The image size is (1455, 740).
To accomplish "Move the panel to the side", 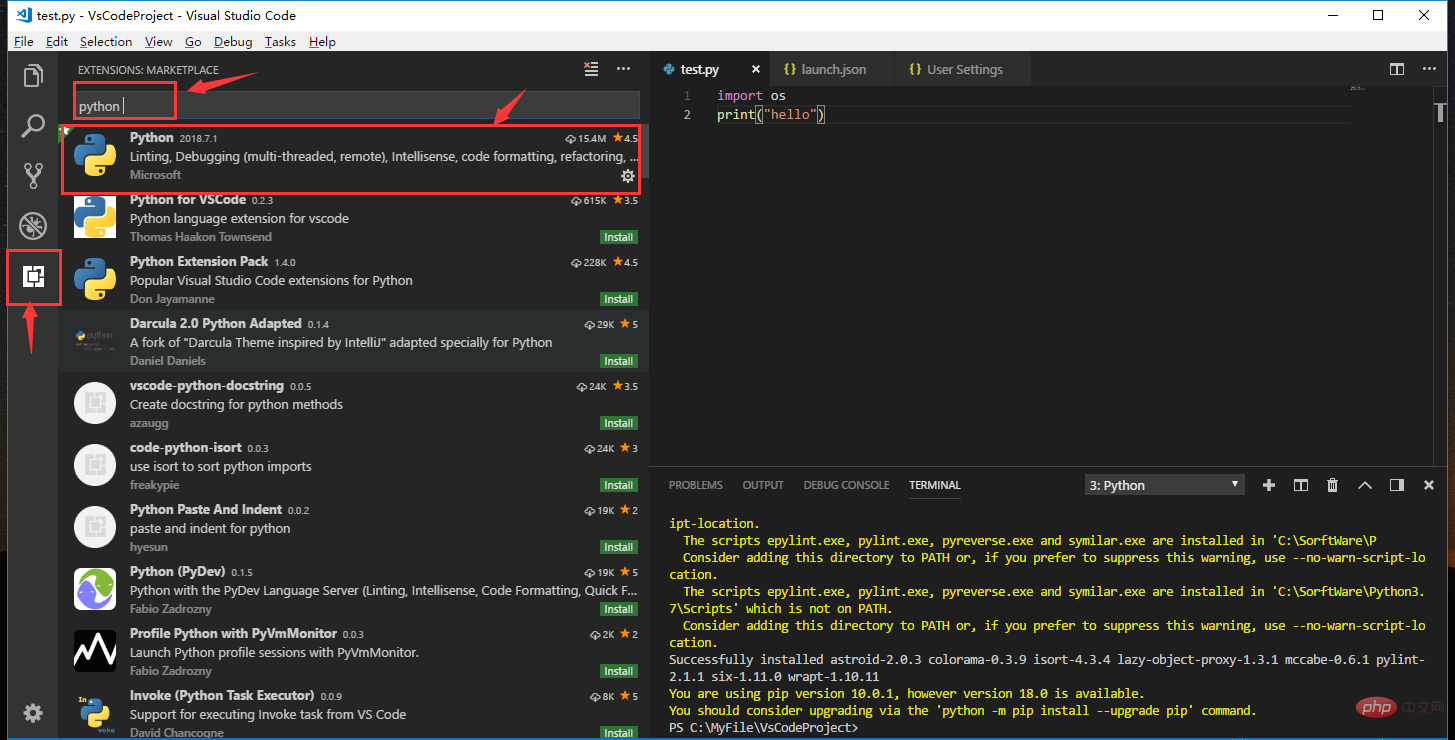I will pos(1397,485).
